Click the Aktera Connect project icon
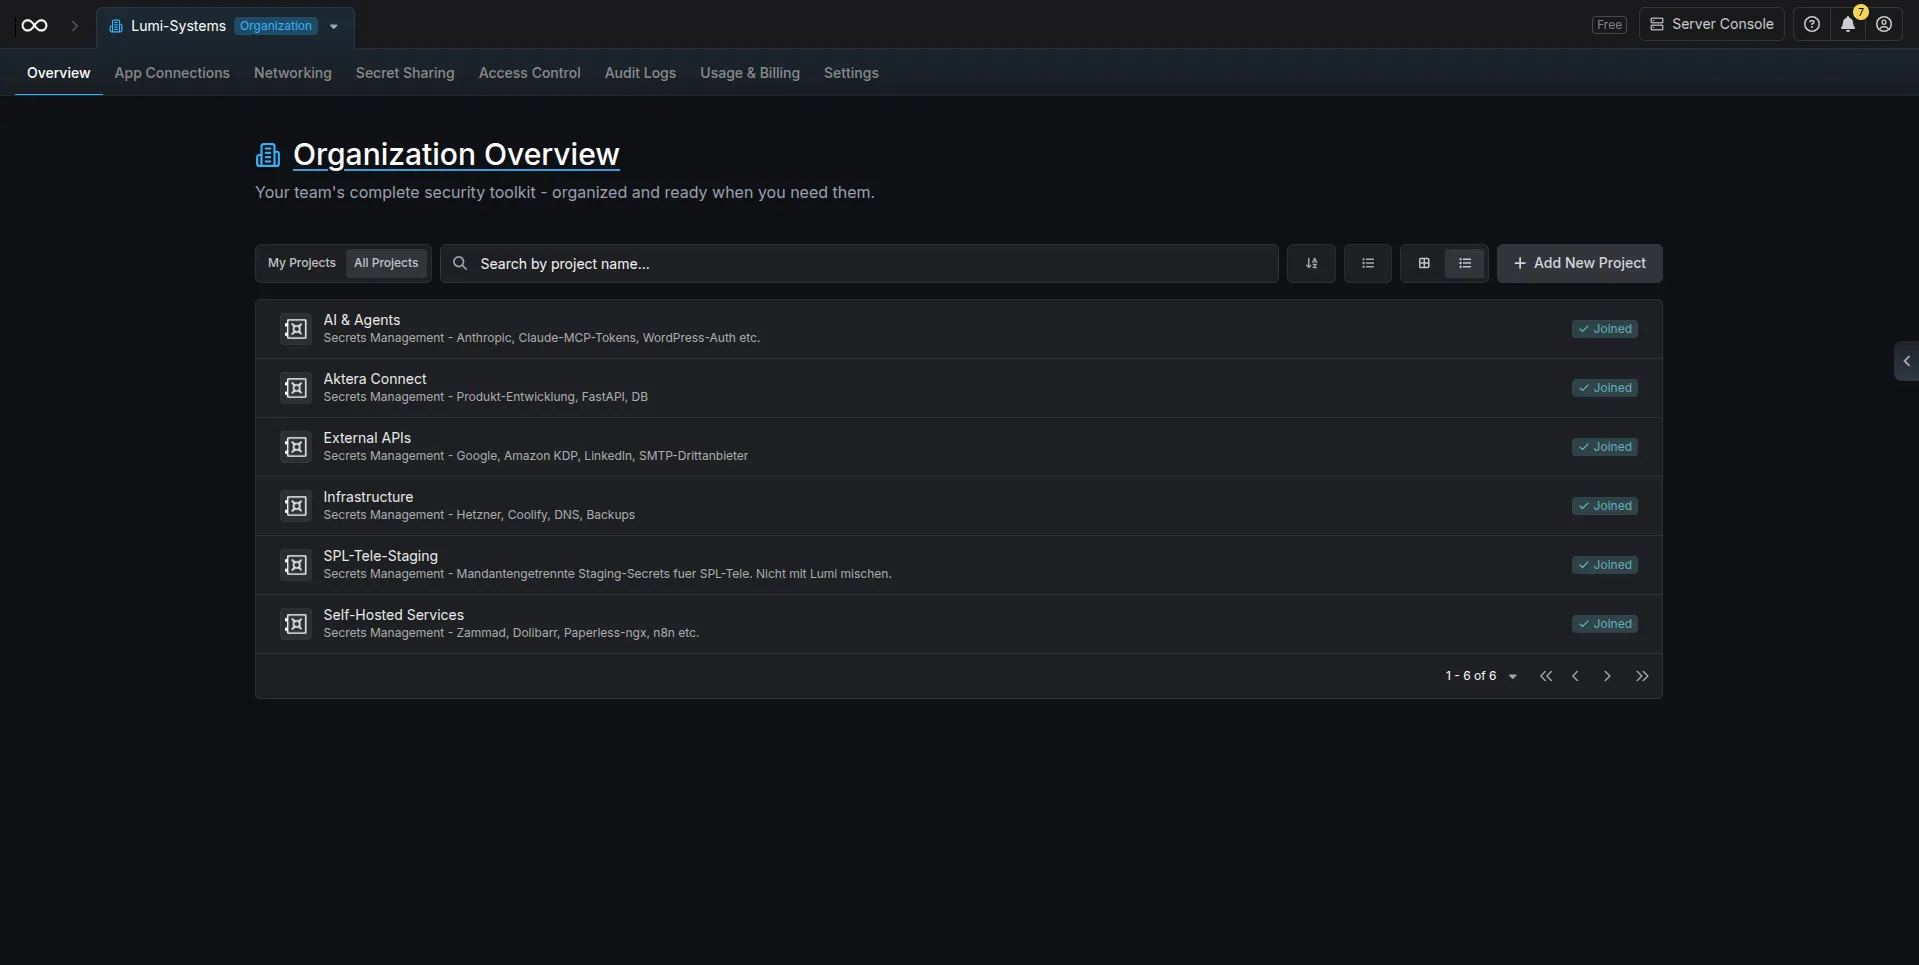This screenshot has width=1919, height=965. pyautogui.click(x=295, y=388)
